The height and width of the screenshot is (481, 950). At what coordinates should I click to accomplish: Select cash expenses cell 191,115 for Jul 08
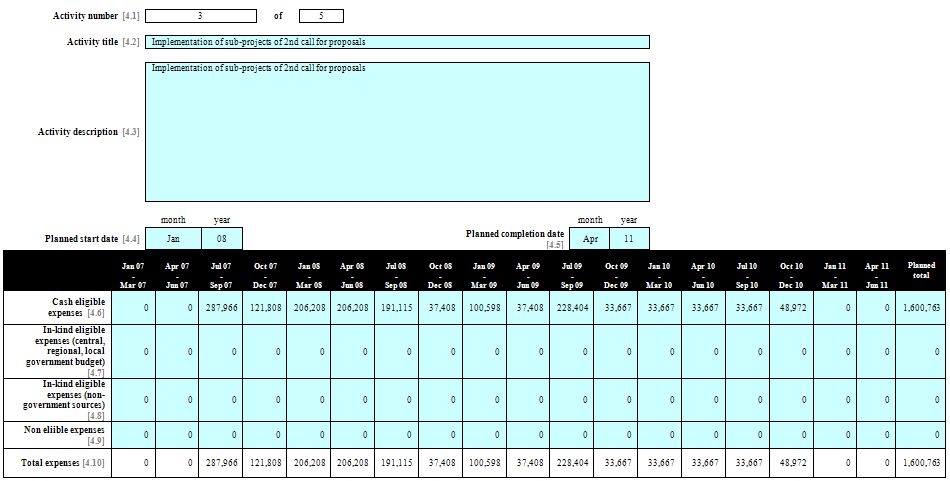click(396, 307)
